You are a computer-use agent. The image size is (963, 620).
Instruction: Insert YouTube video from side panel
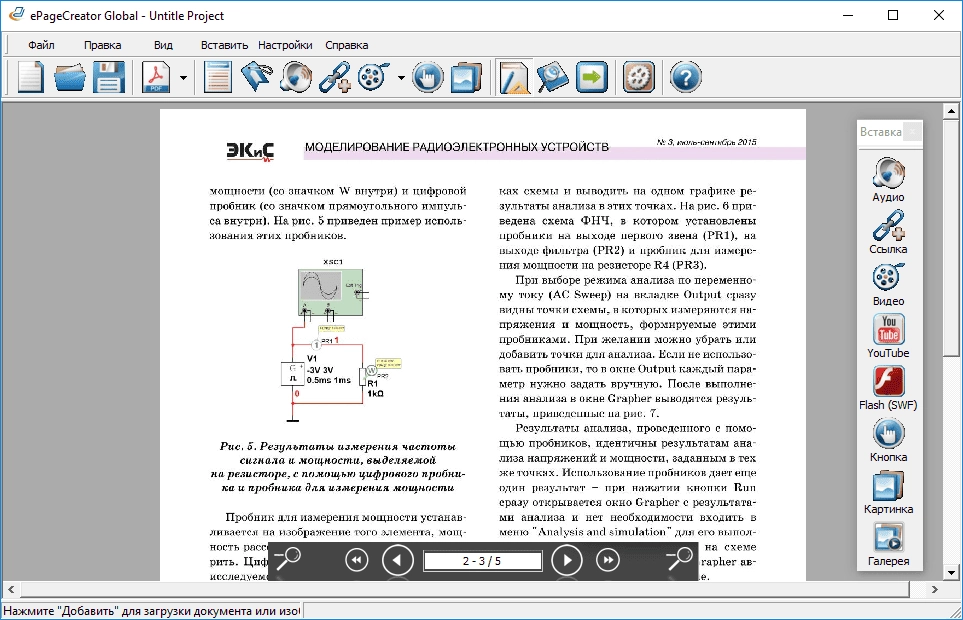pos(888,336)
